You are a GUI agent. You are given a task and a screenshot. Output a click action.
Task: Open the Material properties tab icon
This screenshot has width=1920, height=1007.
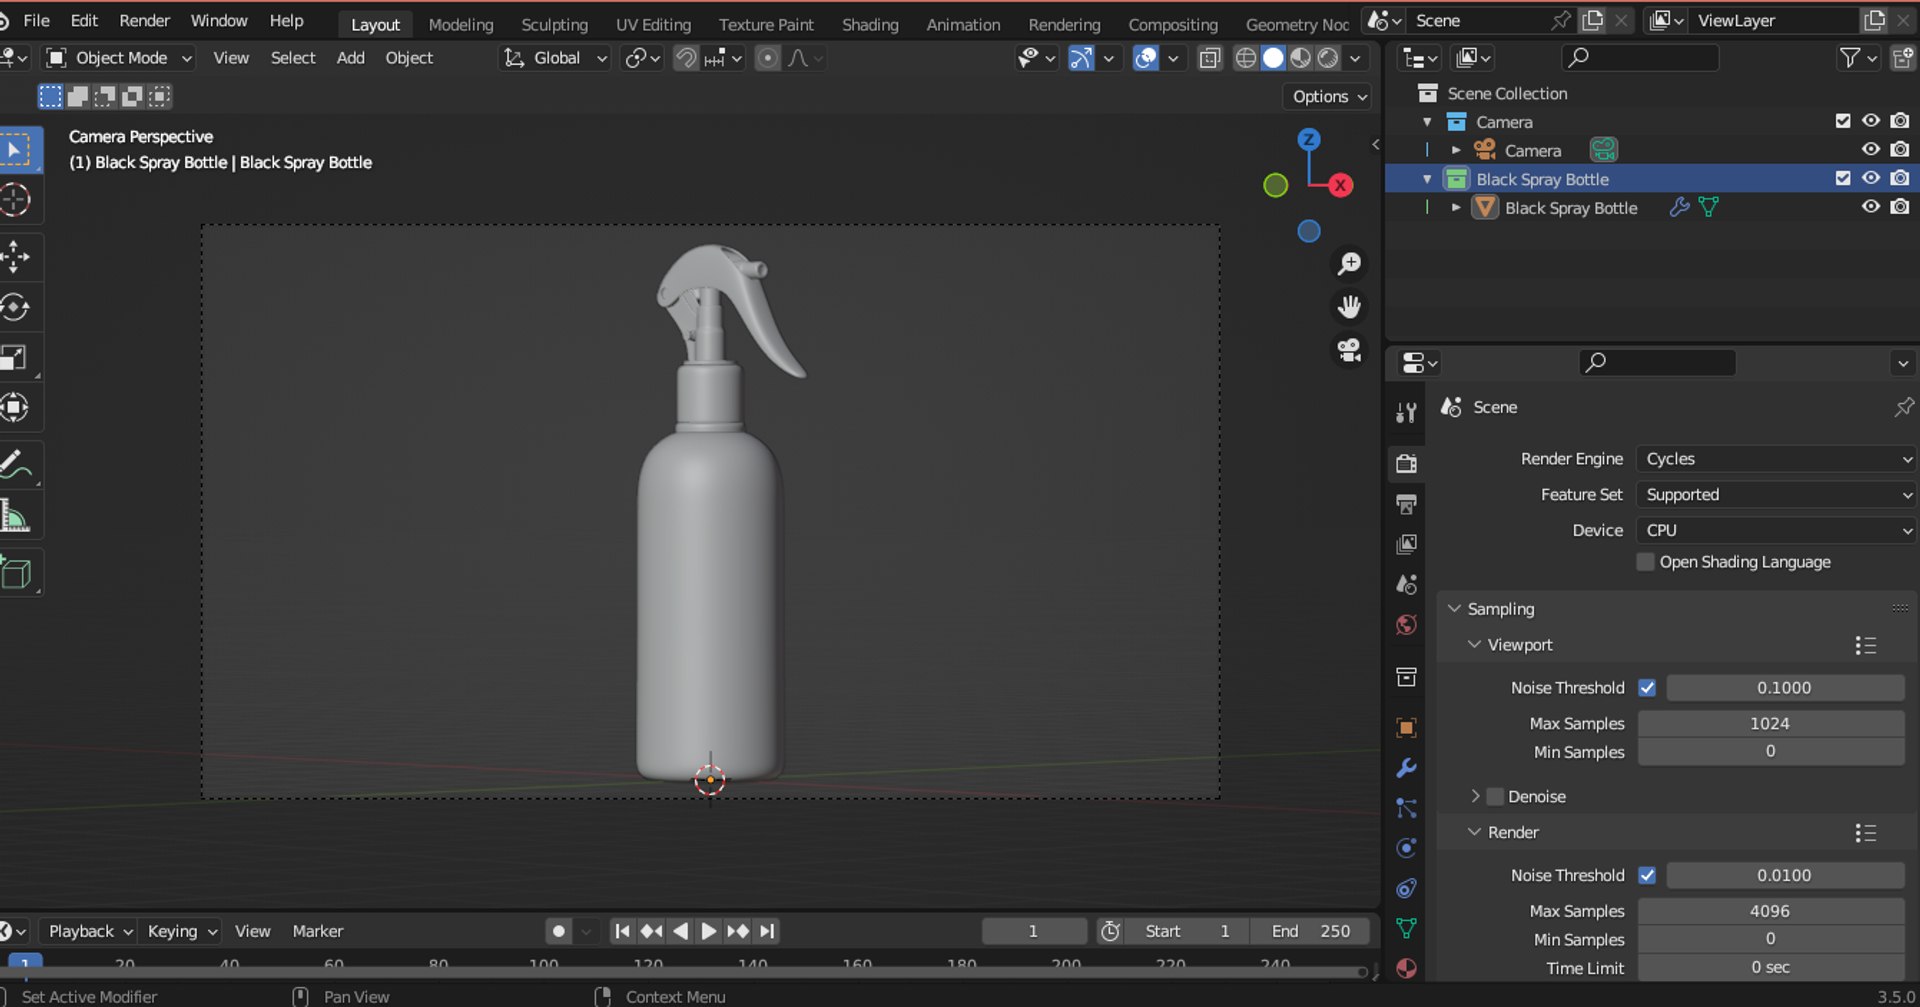pyautogui.click(x=1406, y=968)
